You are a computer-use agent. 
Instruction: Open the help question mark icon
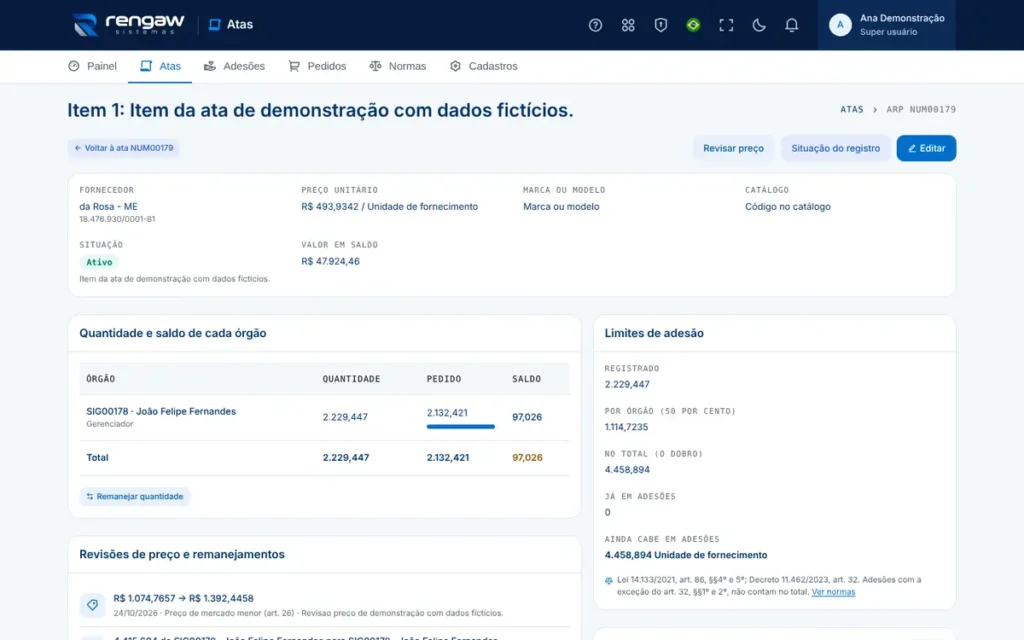[x=595, y=25]
